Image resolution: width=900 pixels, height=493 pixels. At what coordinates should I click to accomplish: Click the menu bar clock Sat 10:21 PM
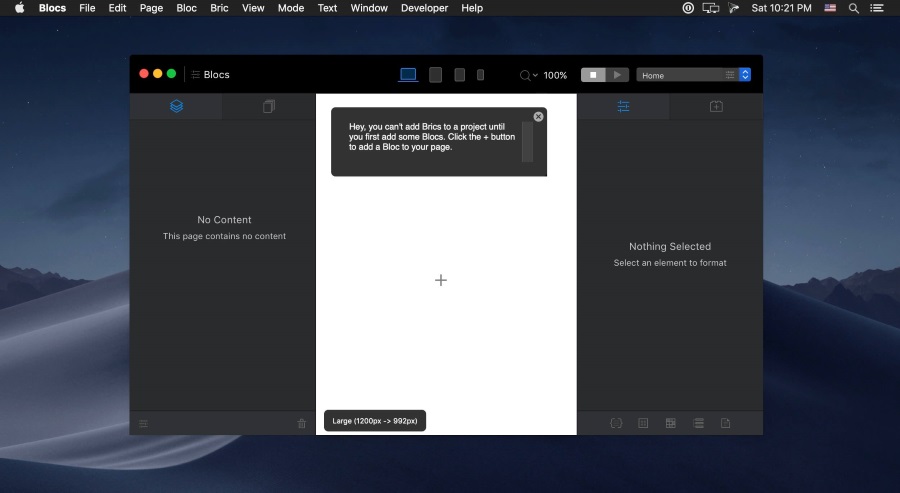coord(781,8)
